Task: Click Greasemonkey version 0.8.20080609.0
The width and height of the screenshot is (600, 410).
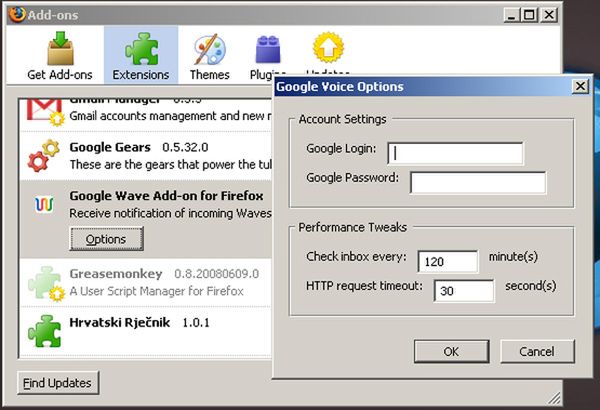Action: click(217, 274)
